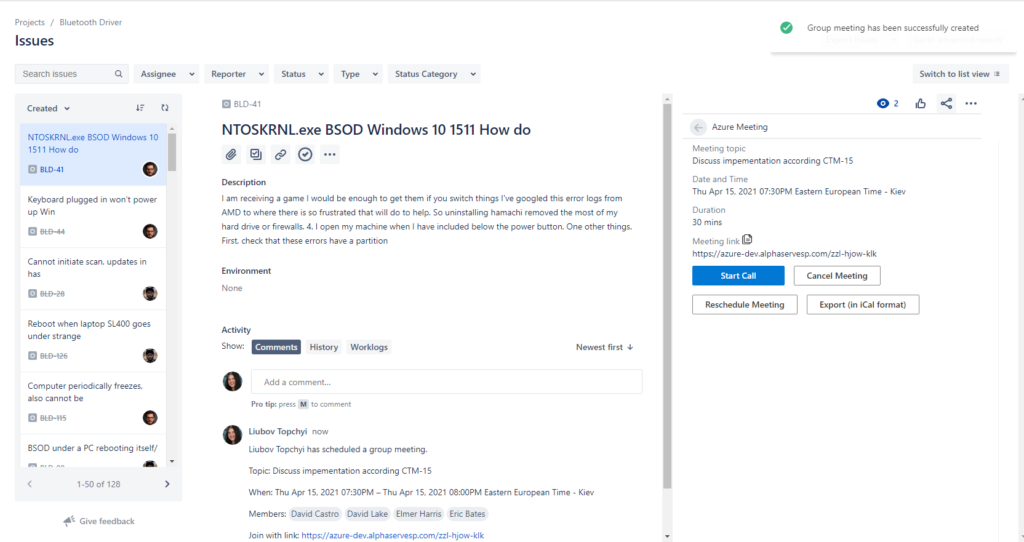Click the circled checkmark icon under issue title

(x=305, y=155)
